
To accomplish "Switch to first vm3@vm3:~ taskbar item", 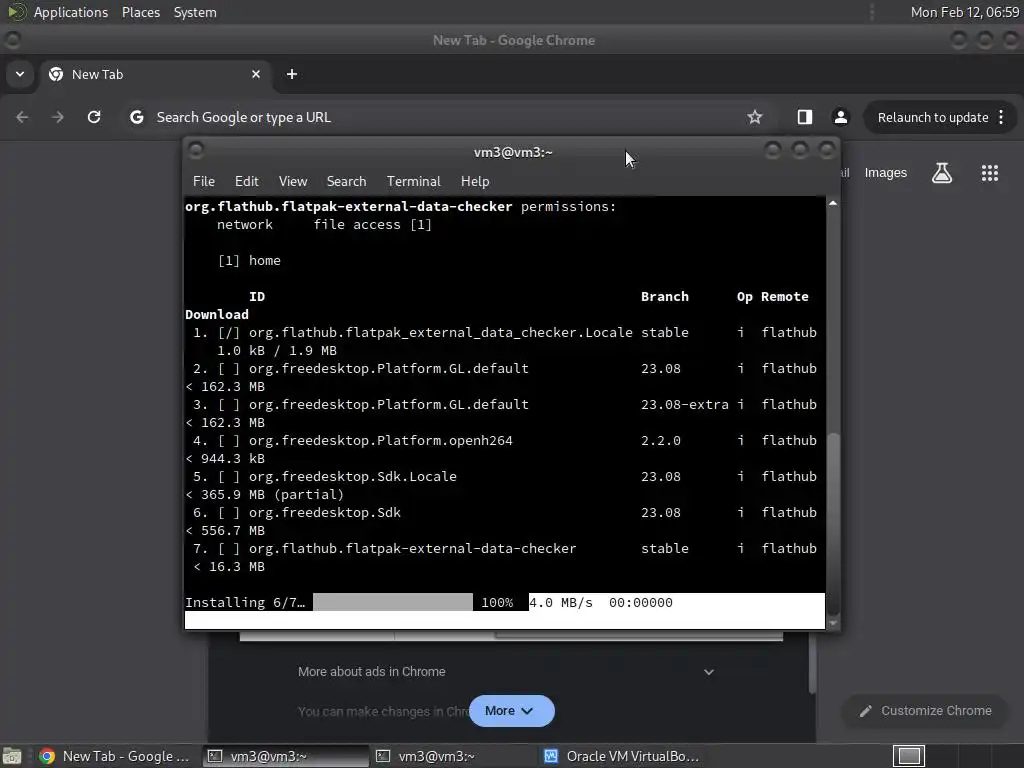I will click(286, 756).
